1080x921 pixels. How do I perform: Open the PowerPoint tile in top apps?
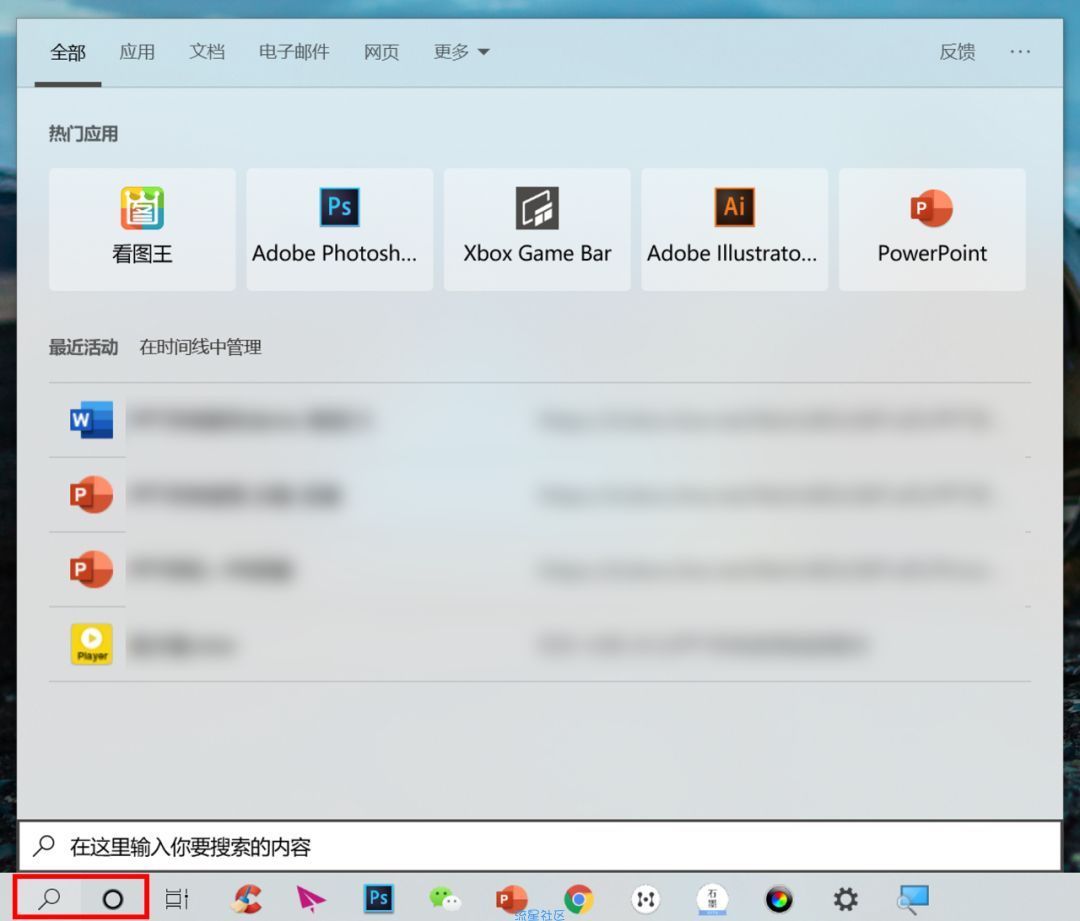(x=932, y=229)
